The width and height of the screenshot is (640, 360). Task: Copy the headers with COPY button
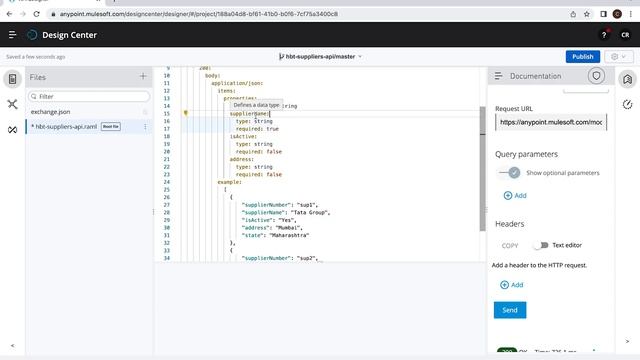pos(510,245)
